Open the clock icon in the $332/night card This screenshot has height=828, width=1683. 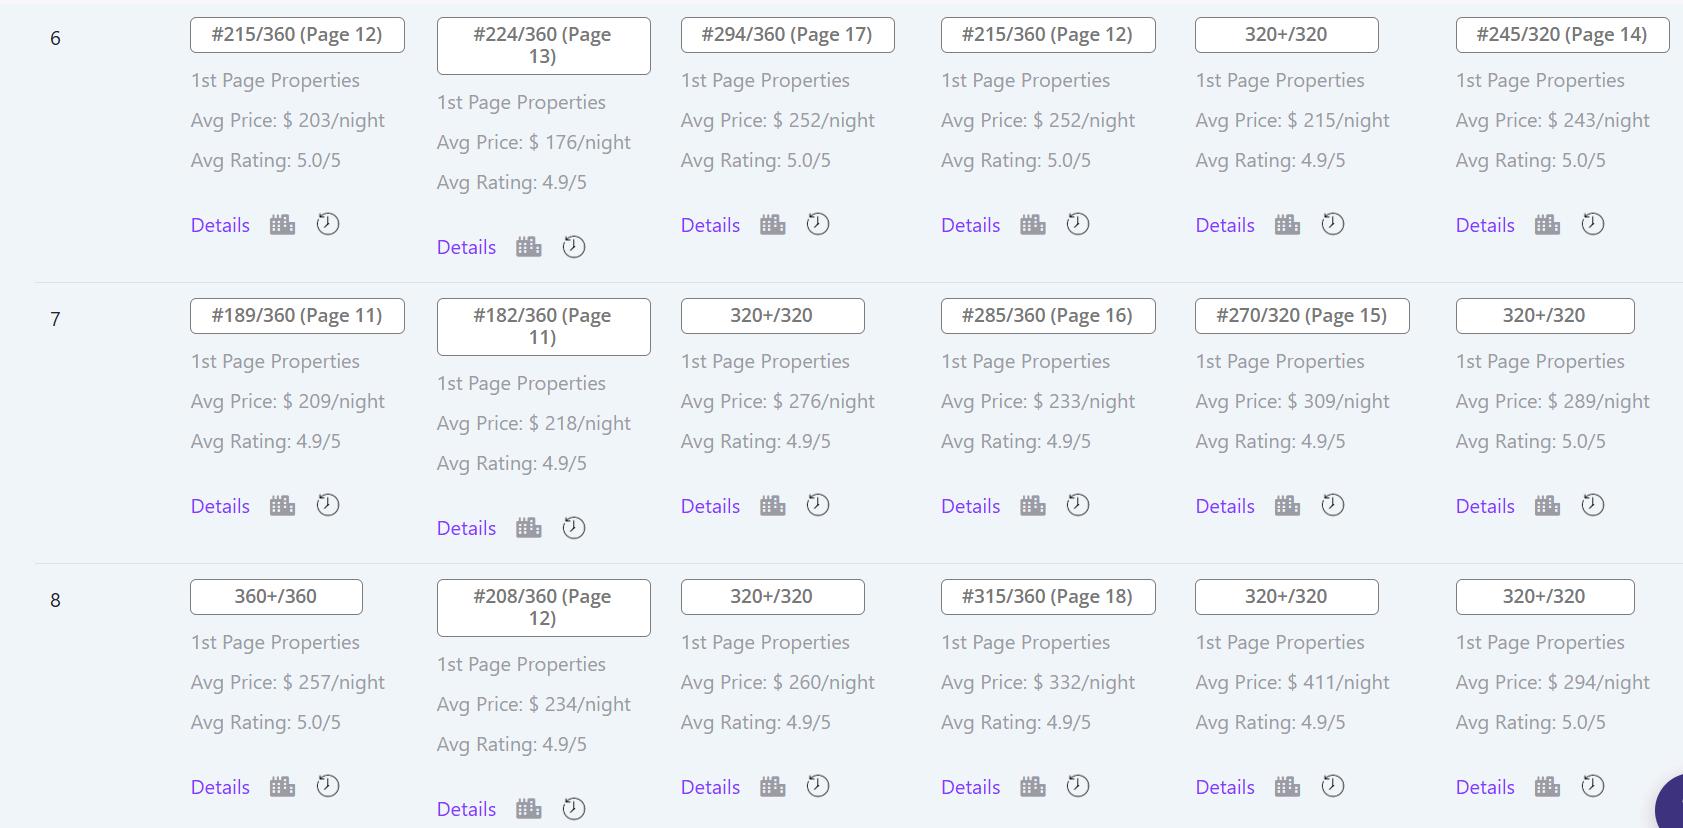pos(1078,786)
